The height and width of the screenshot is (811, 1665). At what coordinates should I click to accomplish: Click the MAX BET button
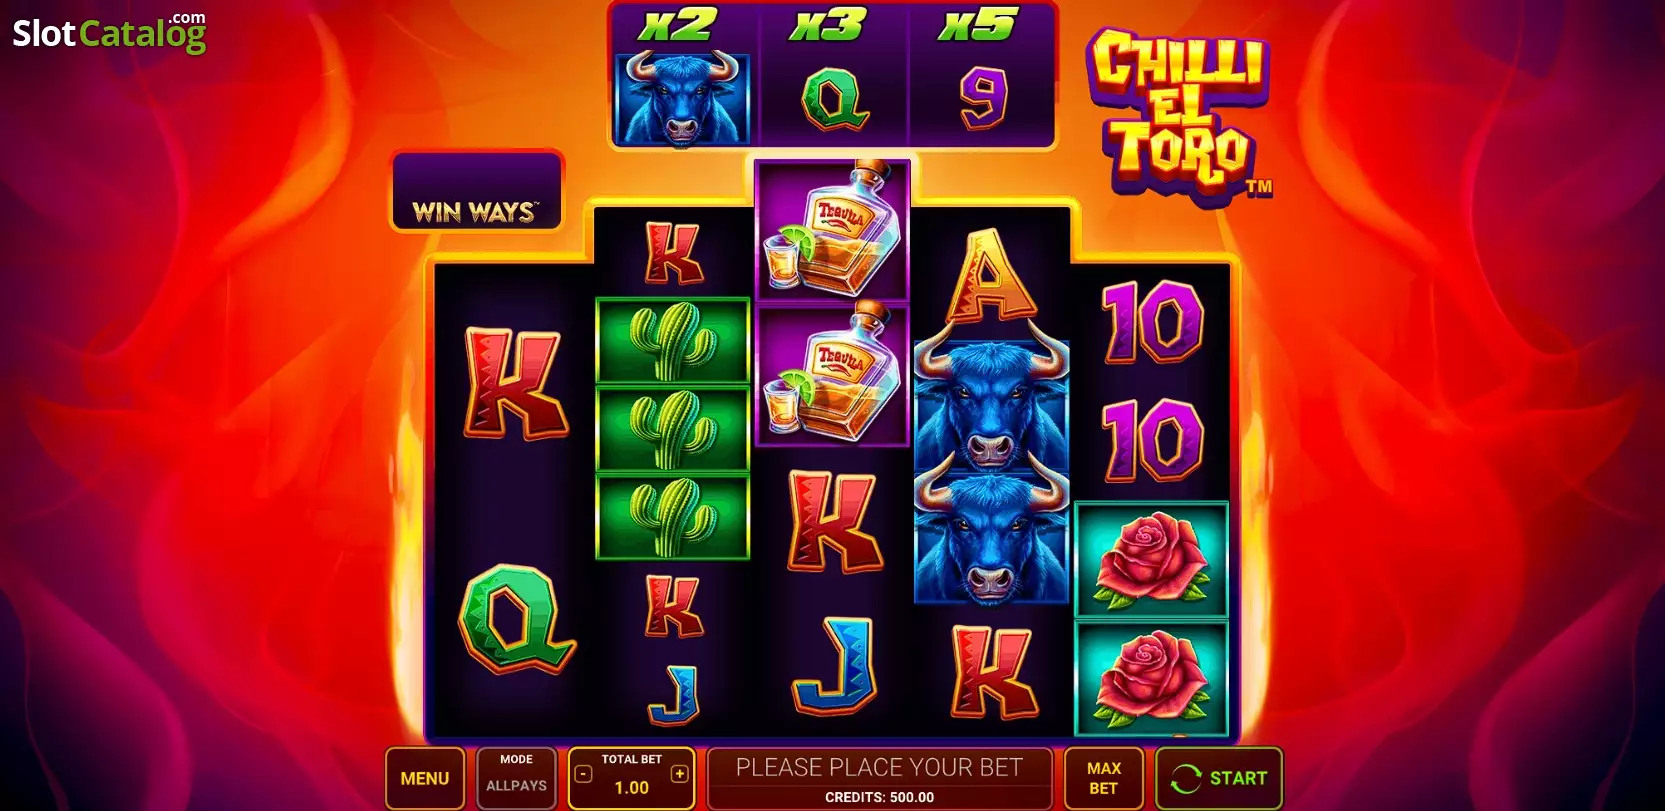click(x=1103, y=778)
